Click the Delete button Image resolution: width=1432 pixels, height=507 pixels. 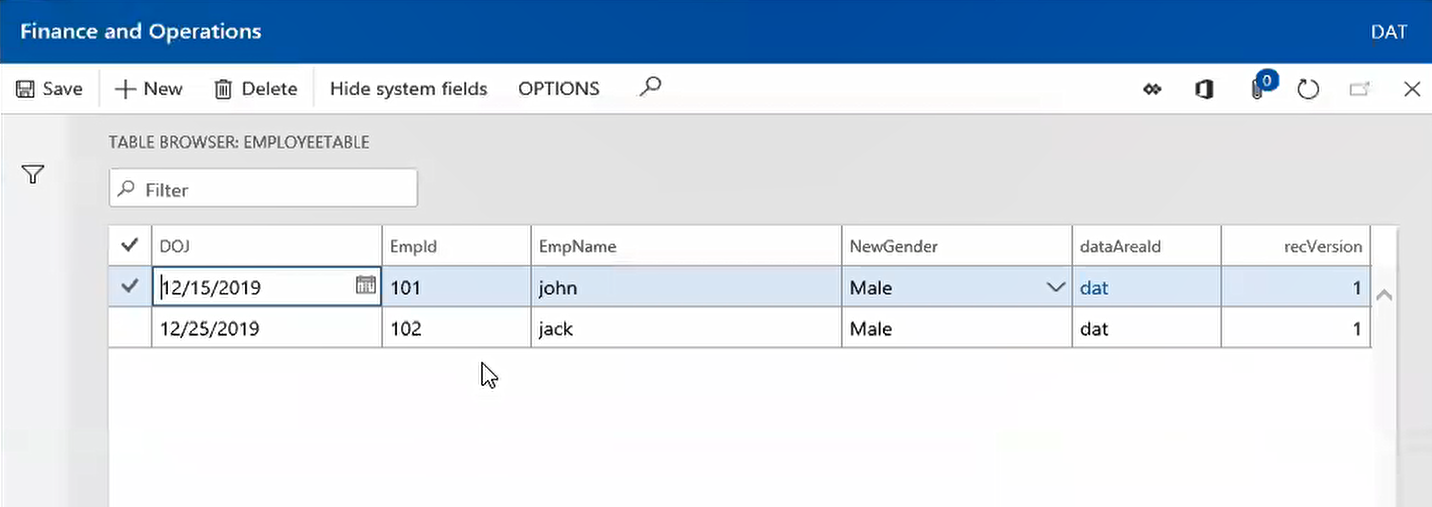[256, 89]
